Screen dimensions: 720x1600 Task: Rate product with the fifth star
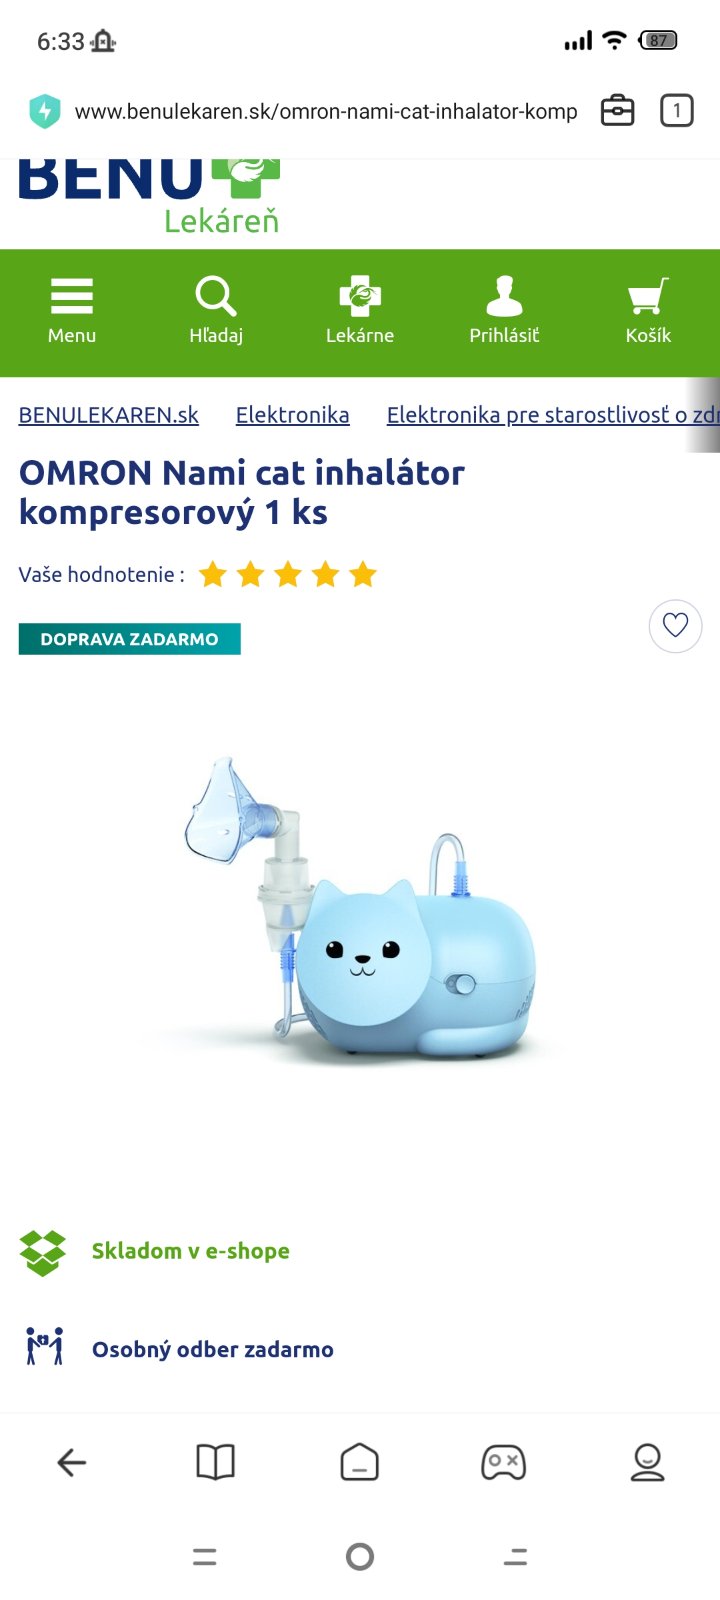pyautogui.click(x=363, y=575)
